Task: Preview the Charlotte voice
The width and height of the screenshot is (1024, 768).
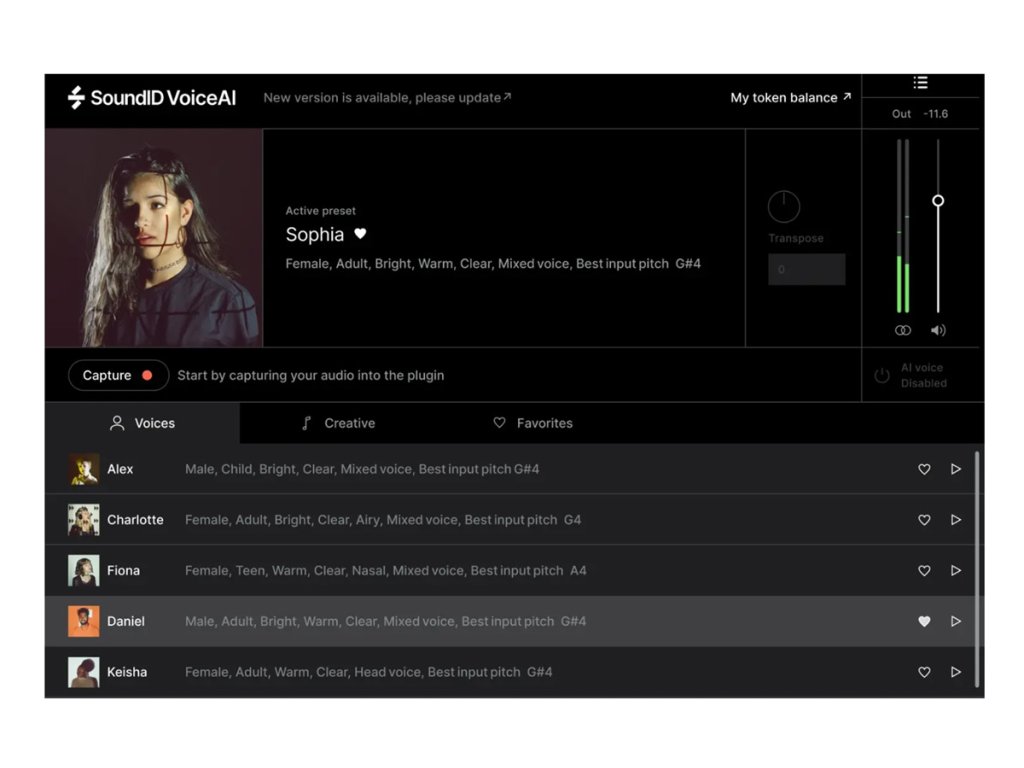Action: pyautogui.click(x=955, y=520)
